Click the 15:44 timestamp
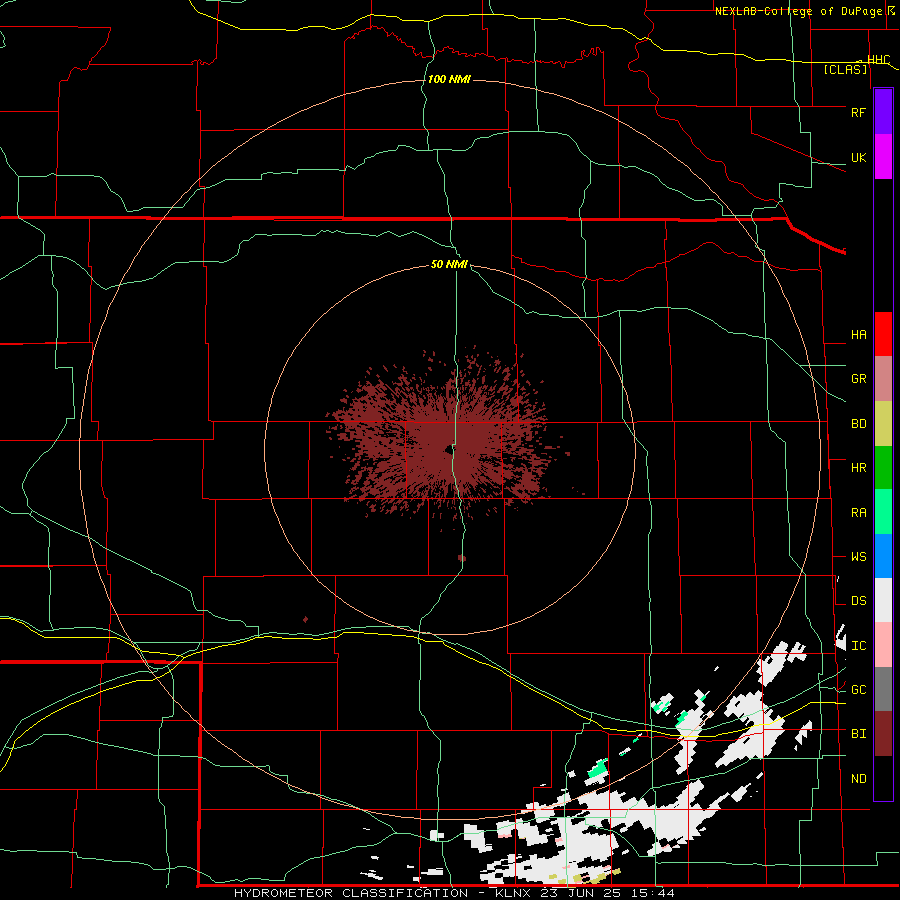 (654, 893)
